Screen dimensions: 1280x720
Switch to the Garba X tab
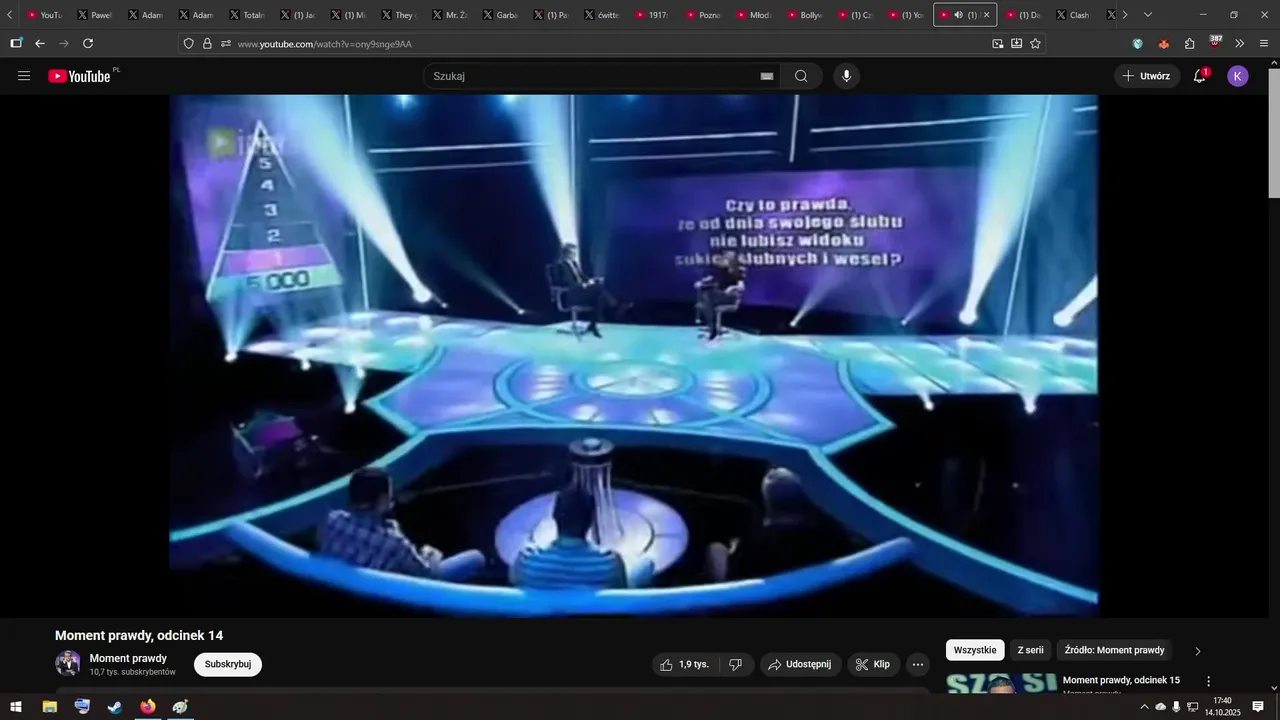(x=502, y=15)
